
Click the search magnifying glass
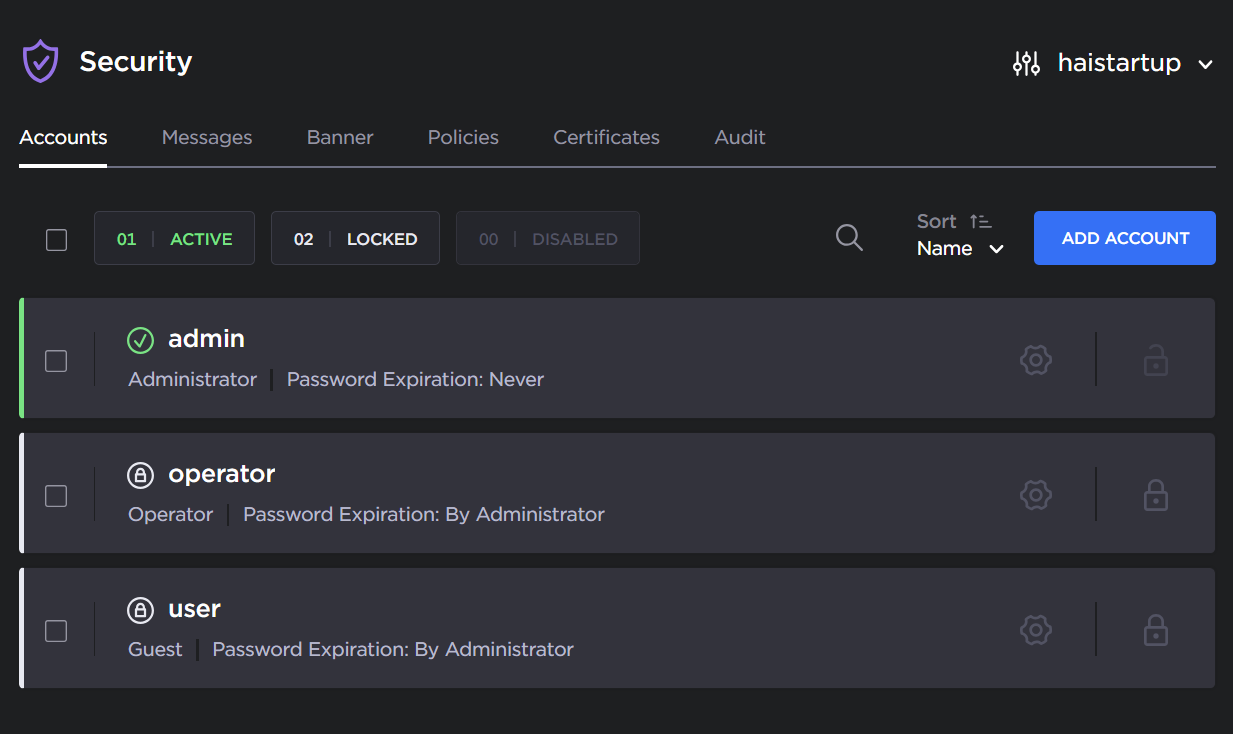[848, 237]
